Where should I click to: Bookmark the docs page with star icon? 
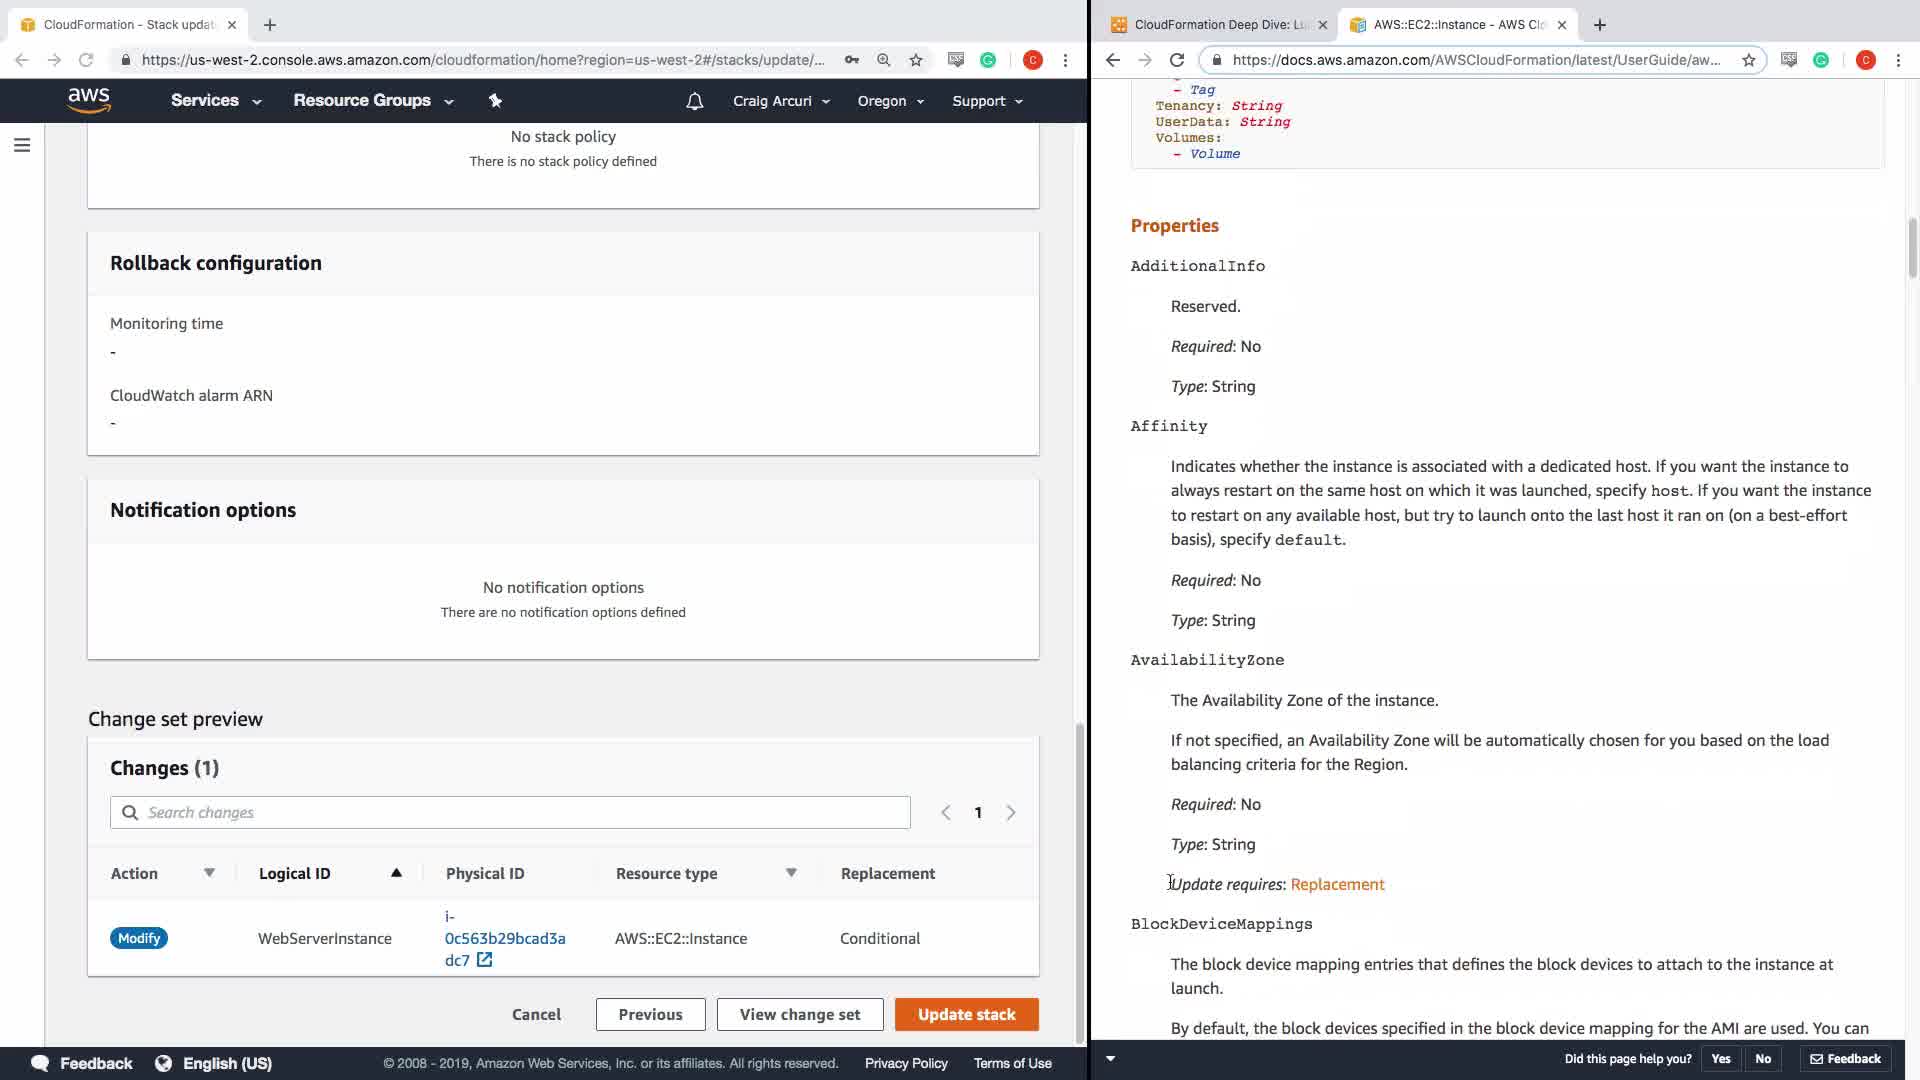[1748, 60]
